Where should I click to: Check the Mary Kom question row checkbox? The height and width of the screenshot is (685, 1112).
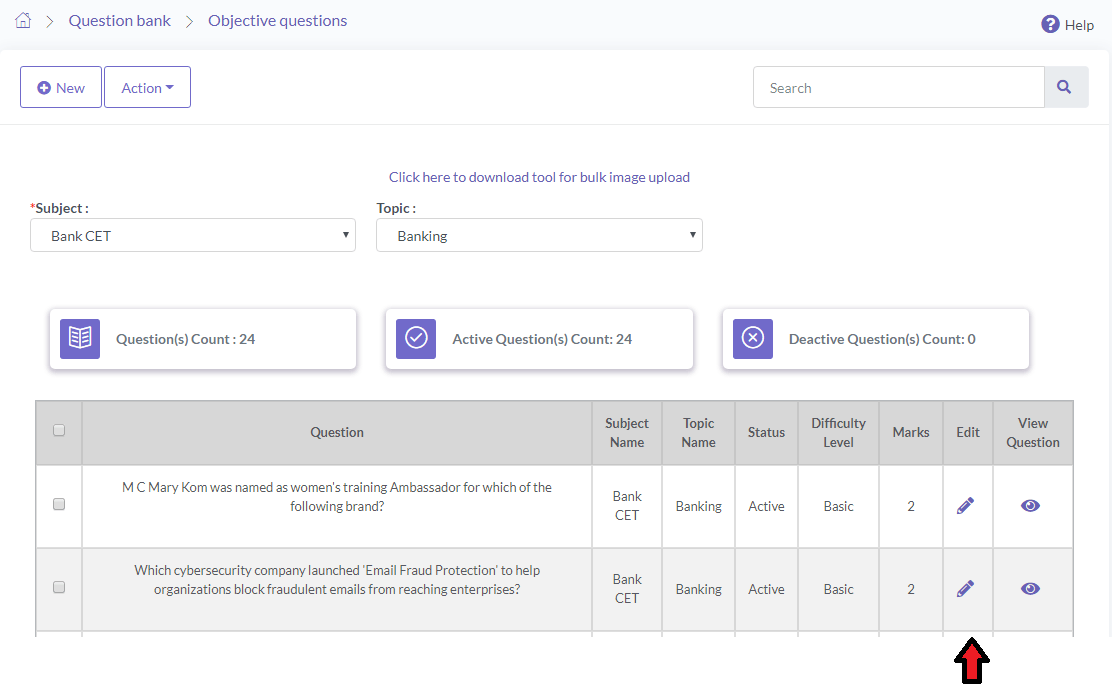pos(59,505)
